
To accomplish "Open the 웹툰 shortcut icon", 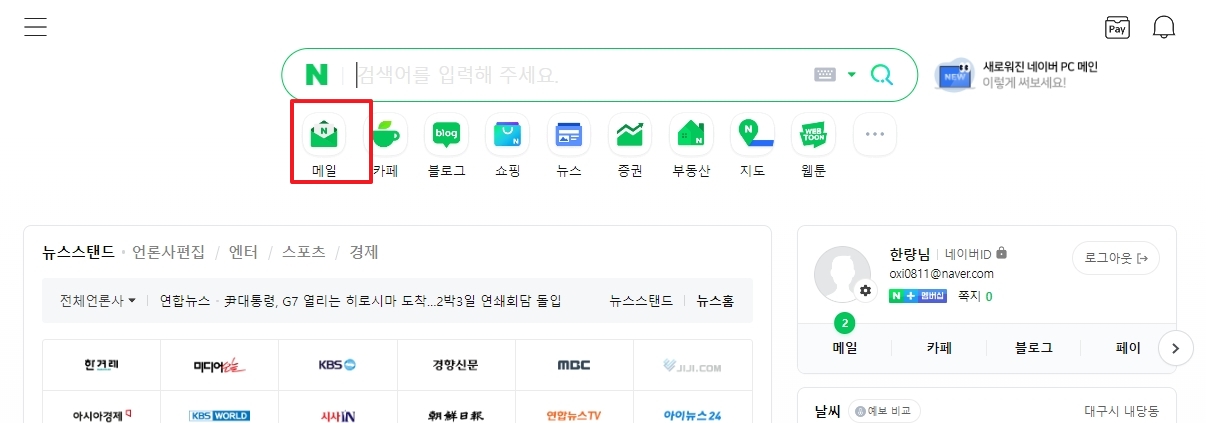I will (x=813, y=134).
